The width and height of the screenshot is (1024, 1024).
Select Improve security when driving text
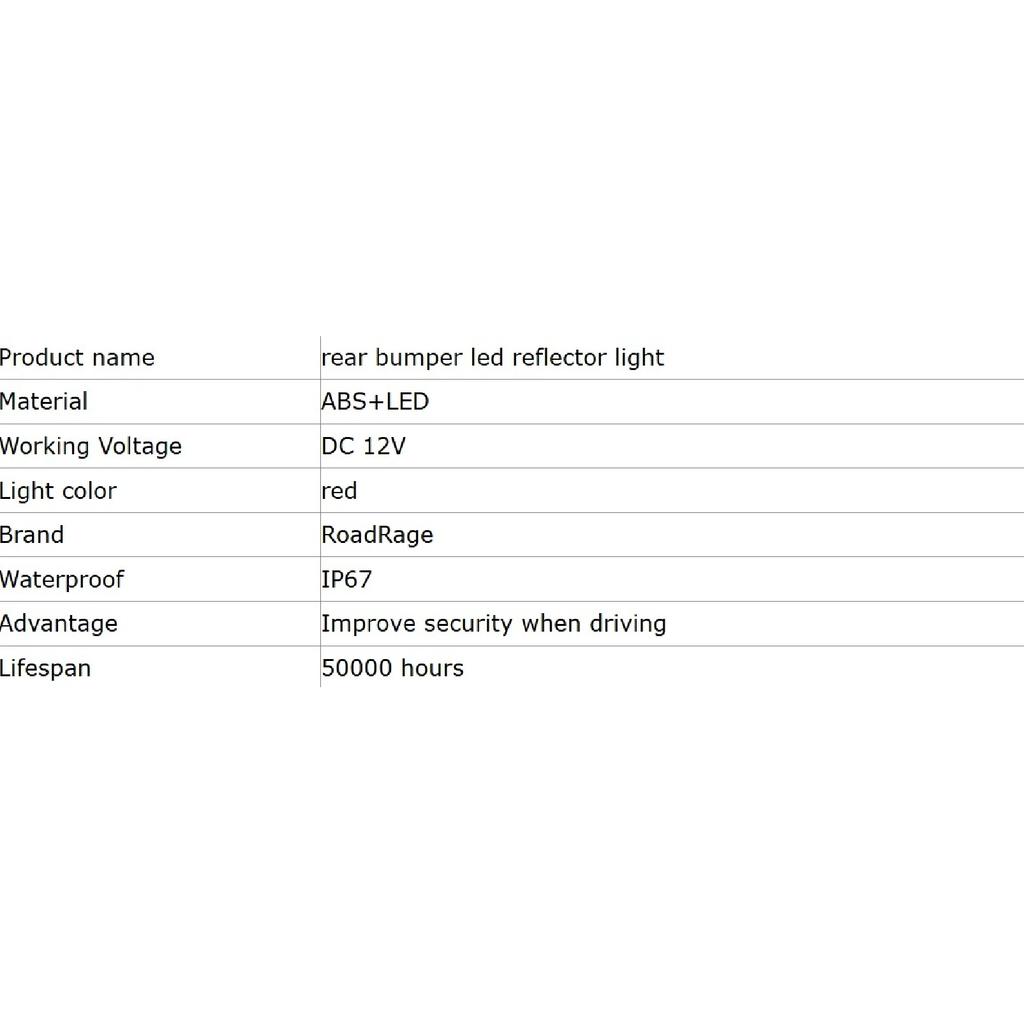tap(494, 624)
